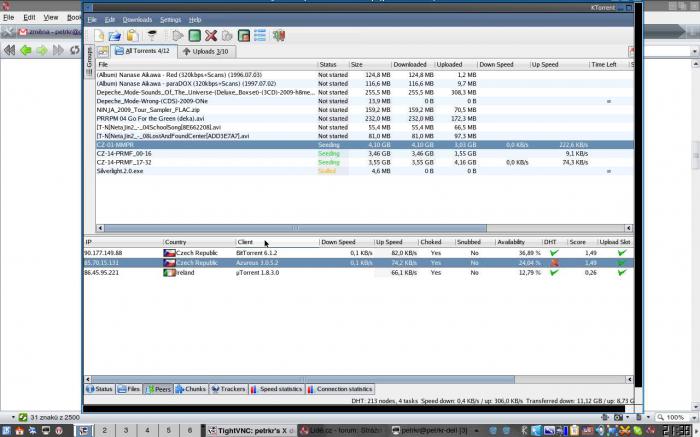The image size is (700, 437).
Task: Click the DHT checkmark for the Ireland peer
Action: tap(554, 272)
